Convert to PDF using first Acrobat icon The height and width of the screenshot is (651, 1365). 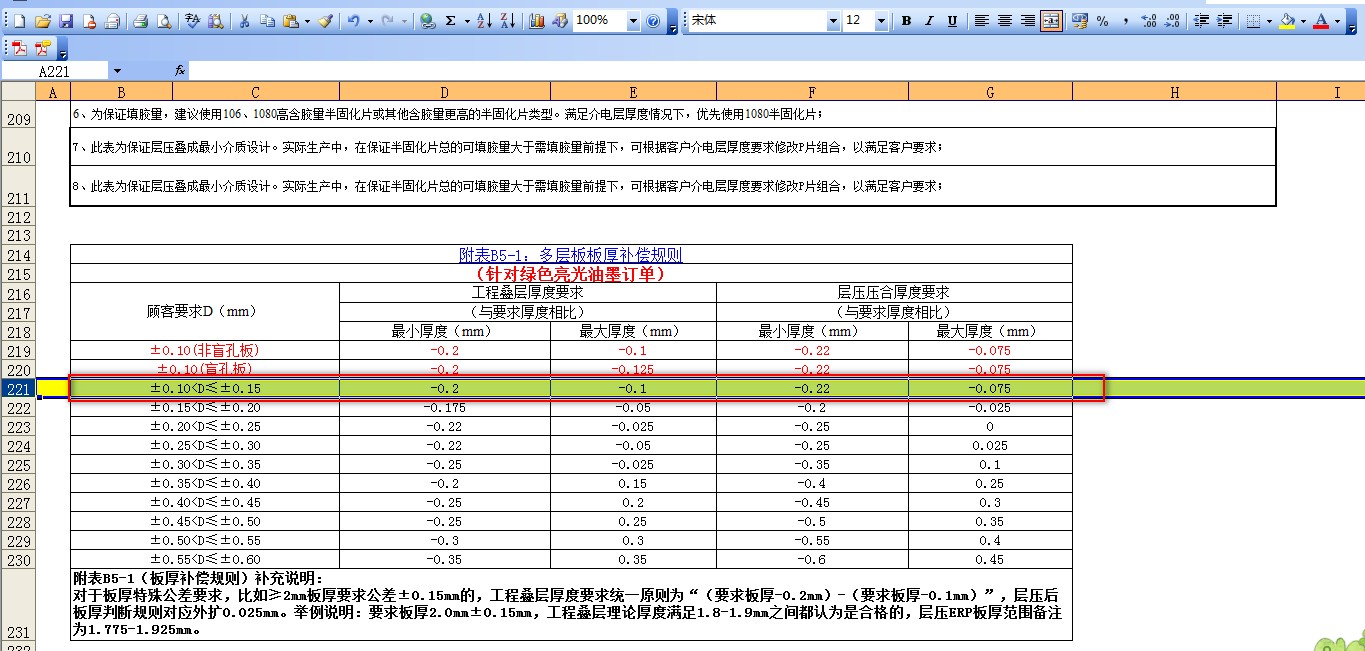coord(19,48)
